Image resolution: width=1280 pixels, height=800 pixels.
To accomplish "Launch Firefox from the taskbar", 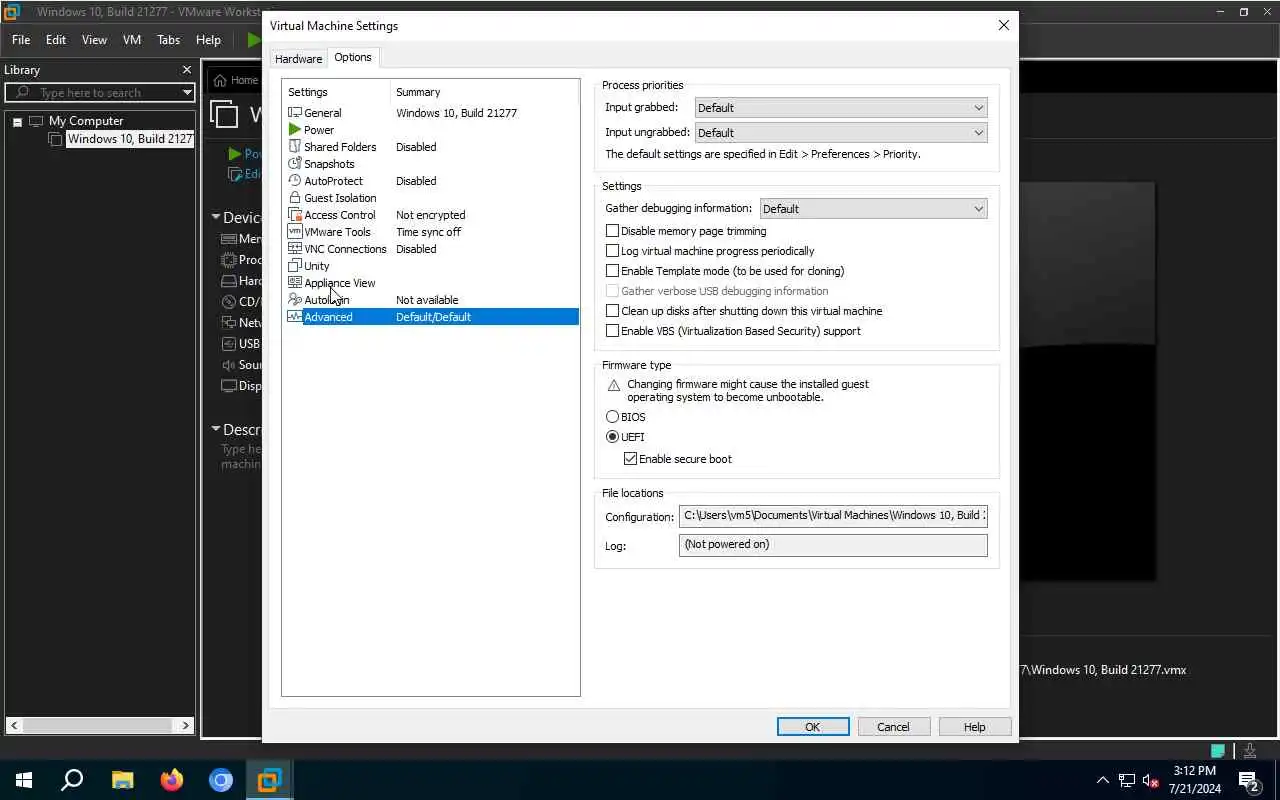I will (x=171, y=780).
